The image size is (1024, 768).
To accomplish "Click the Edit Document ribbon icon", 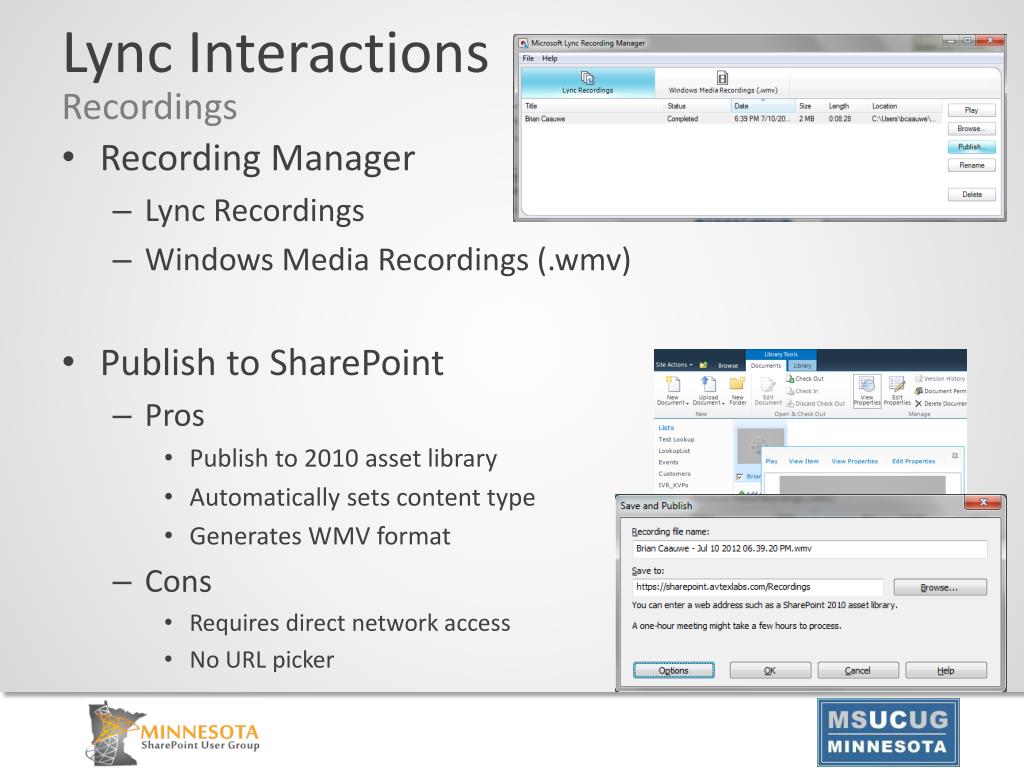I will 768,385.
